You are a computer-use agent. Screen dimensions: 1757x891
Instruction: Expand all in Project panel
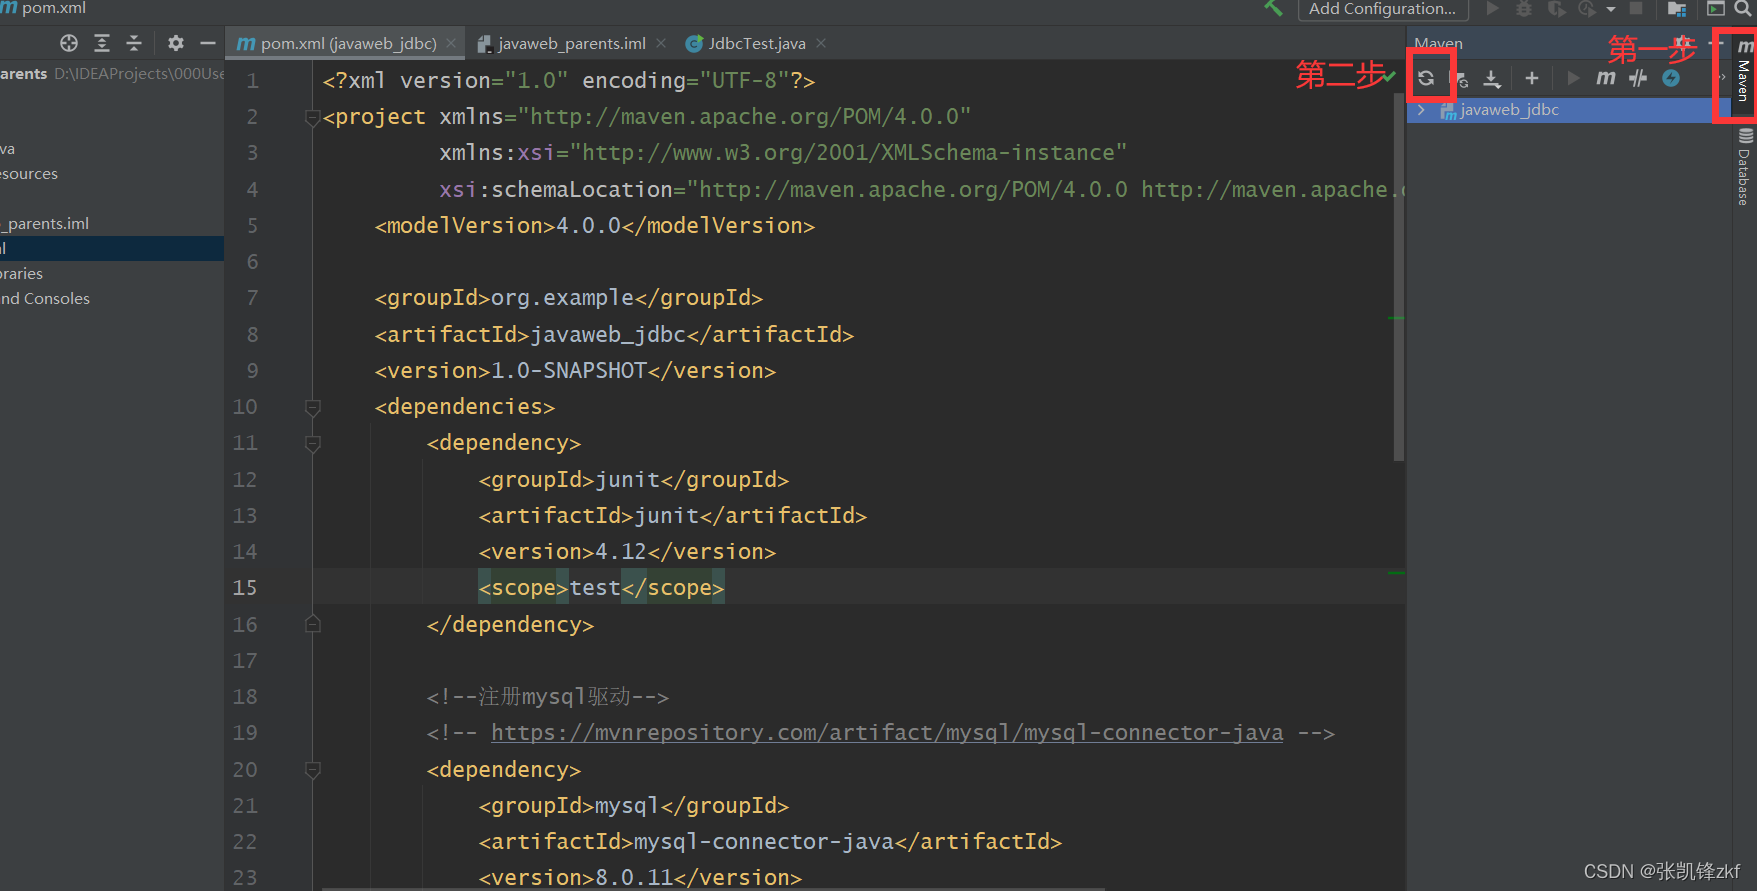coord(102,43)
